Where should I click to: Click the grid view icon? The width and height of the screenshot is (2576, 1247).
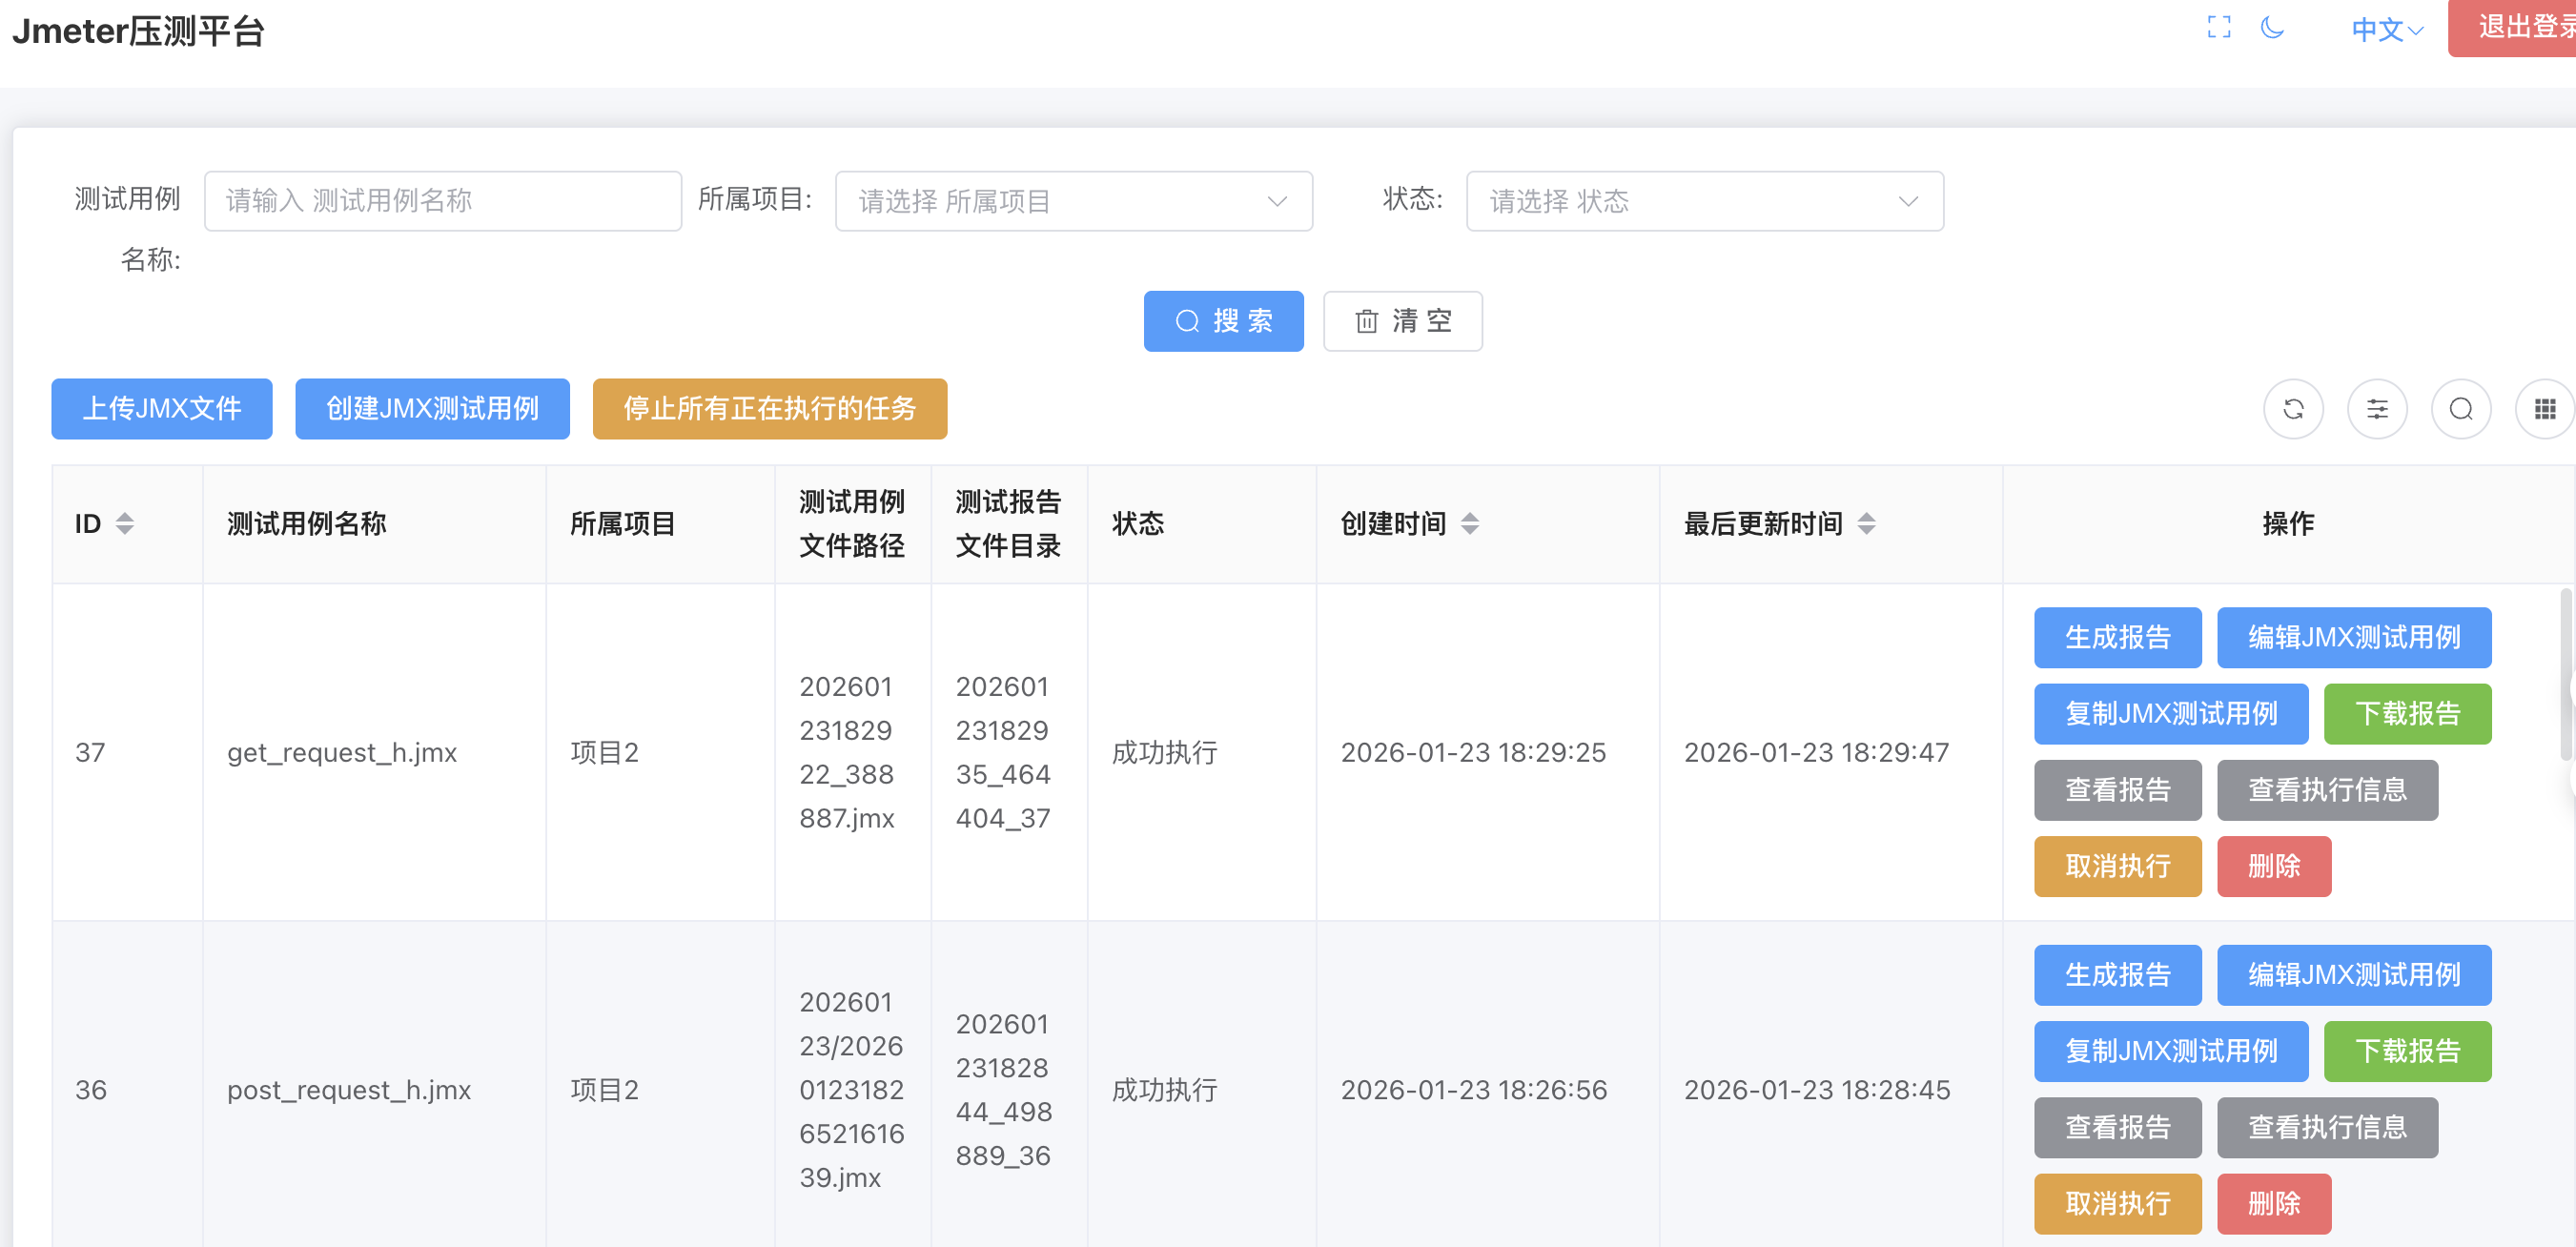(2544, 409)
